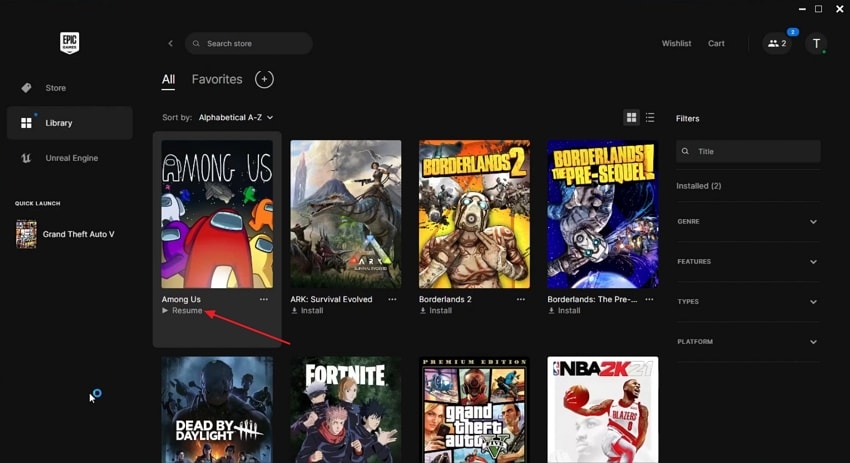This screenshot has width=850, height=463.
Task: Resume Among Us
Action: [182, 311]
